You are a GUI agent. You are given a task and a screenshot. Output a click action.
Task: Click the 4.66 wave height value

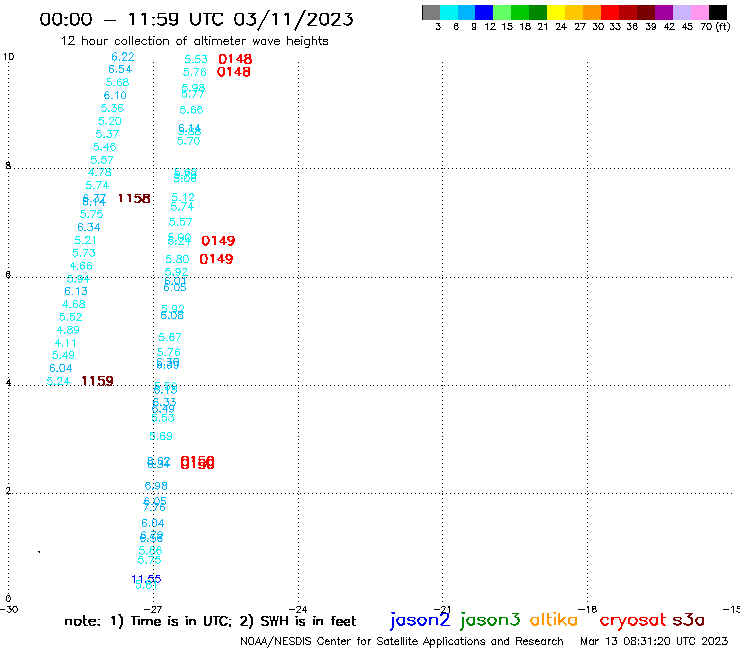pyautogui.click(x=81, y=266)
